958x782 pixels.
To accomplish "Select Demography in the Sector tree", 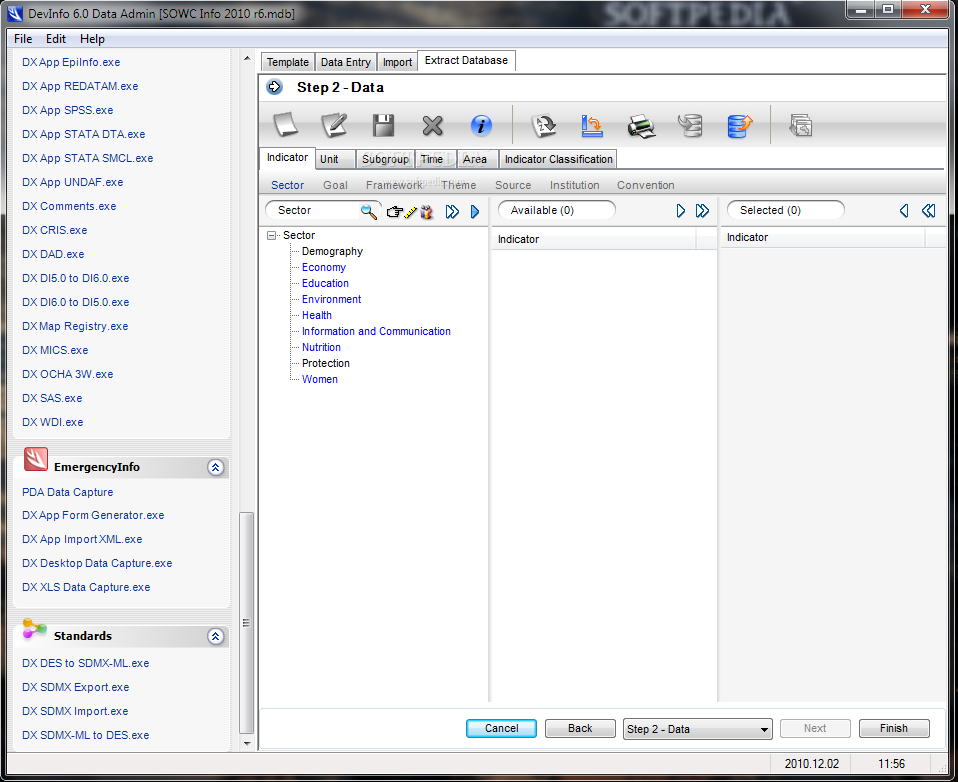I will point(332,252).
